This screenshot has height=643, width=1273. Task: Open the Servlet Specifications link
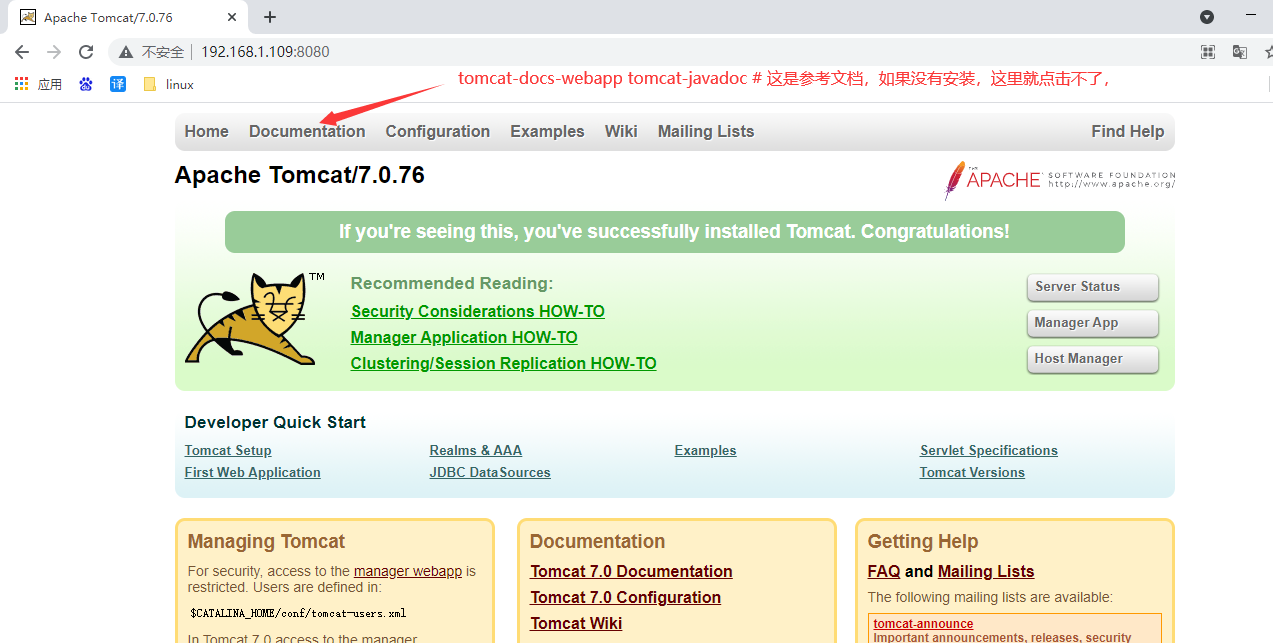(x=989, y=450)
